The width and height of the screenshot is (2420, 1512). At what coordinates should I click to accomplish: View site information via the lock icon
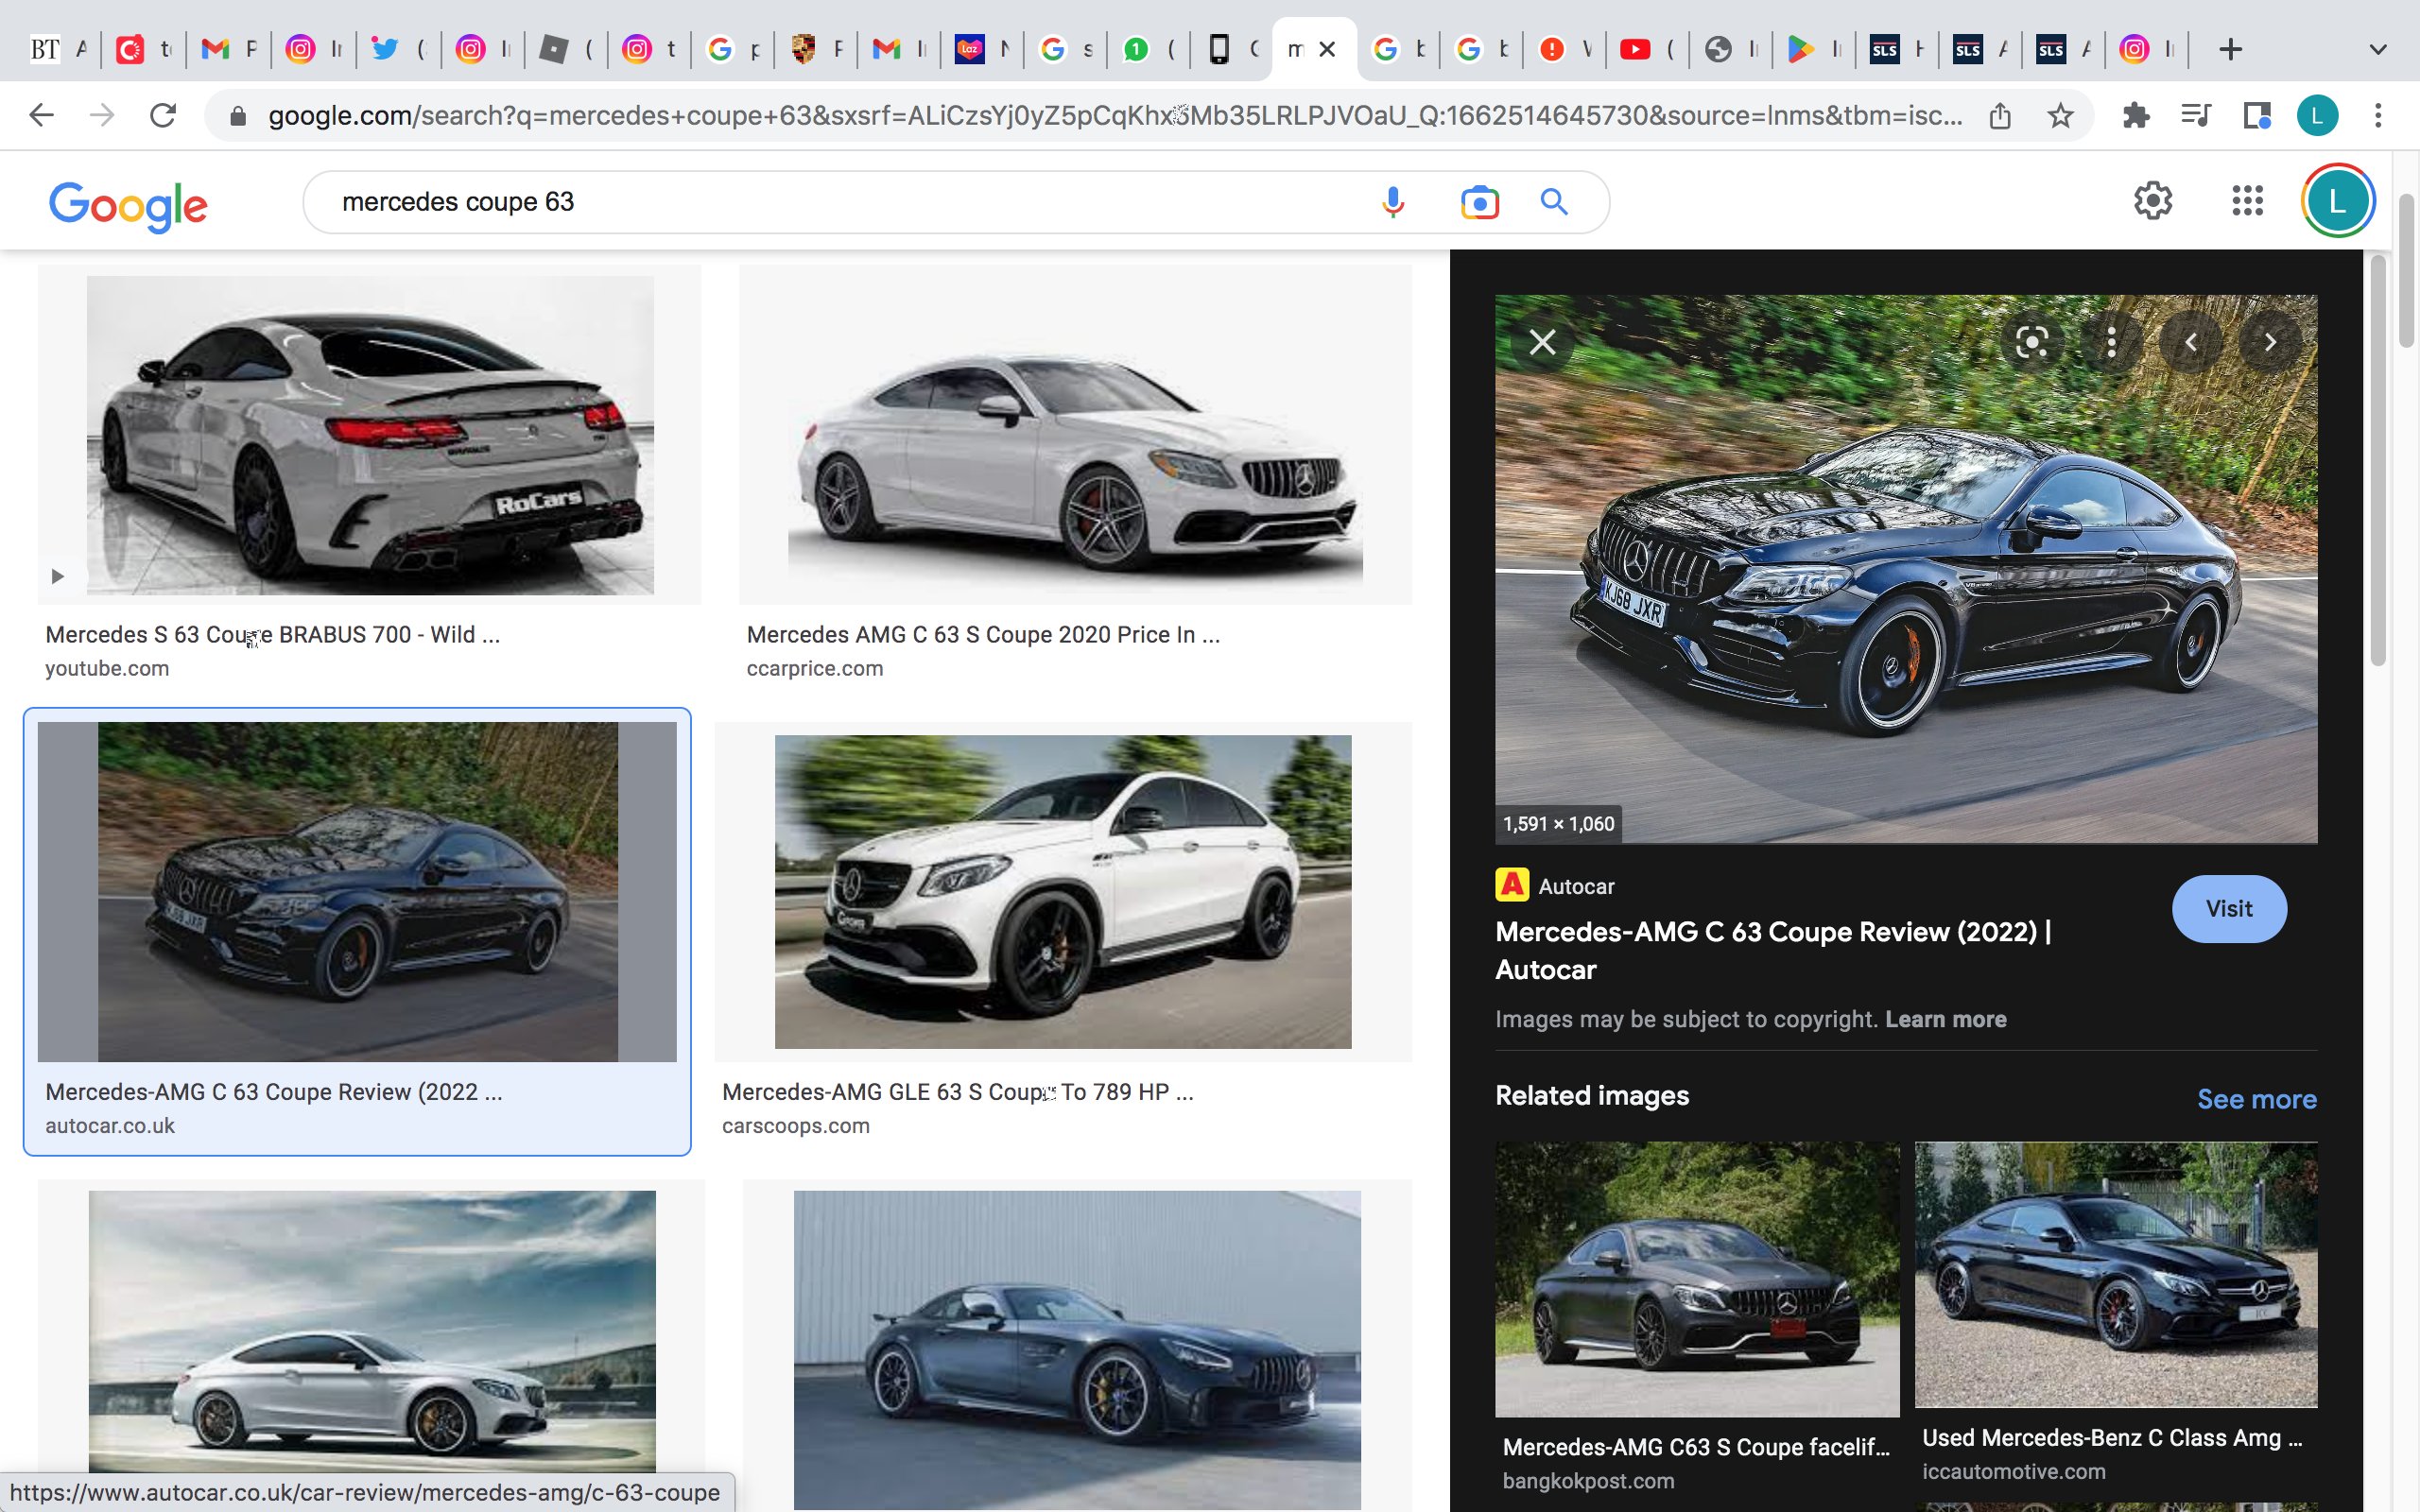(237, 116)
